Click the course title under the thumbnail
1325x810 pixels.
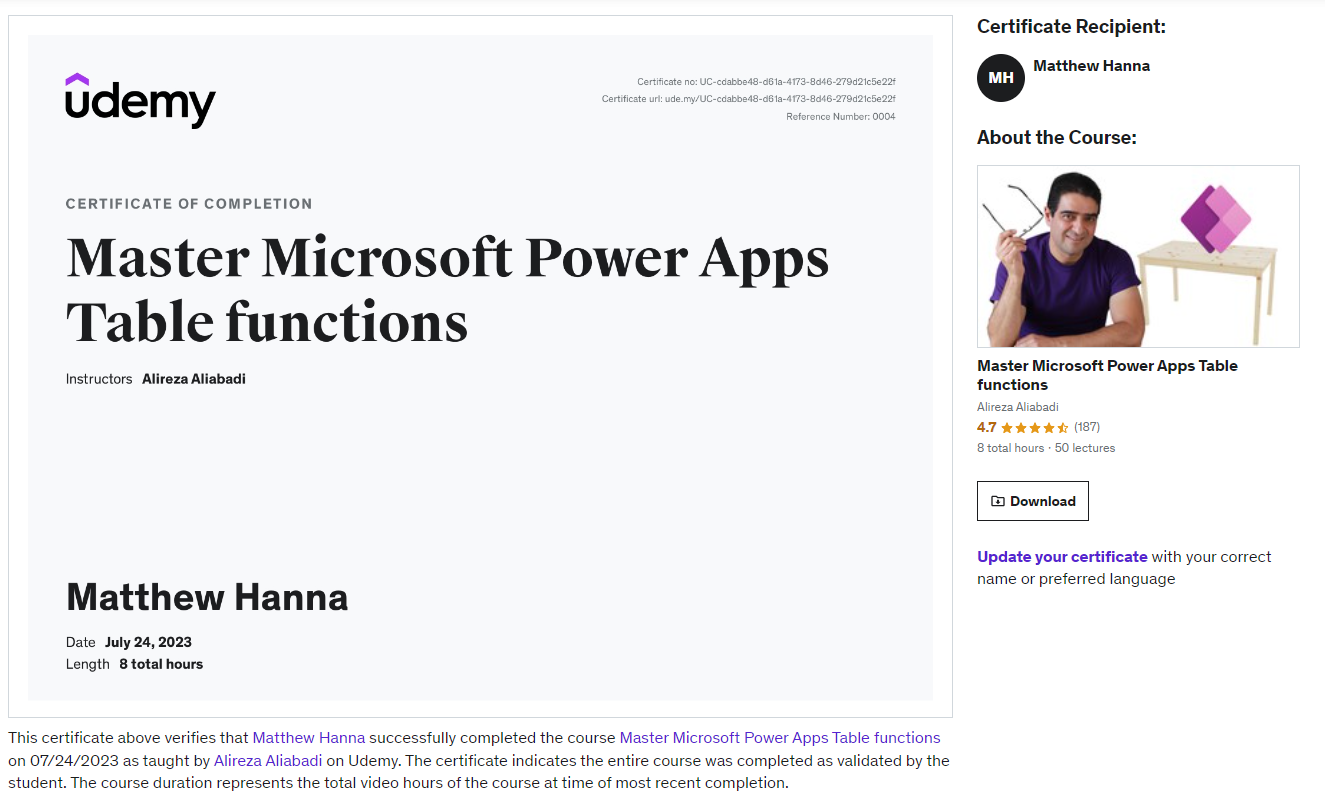1107,375
